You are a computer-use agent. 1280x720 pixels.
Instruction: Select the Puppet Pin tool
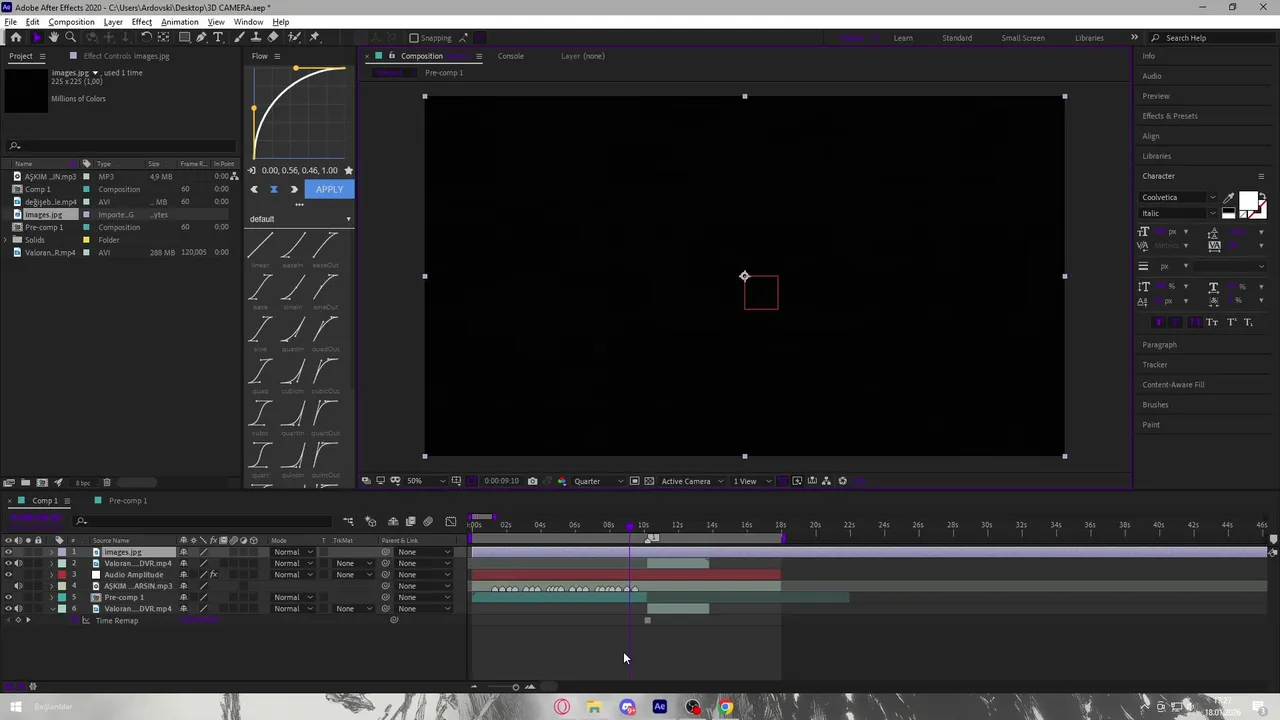315,38
